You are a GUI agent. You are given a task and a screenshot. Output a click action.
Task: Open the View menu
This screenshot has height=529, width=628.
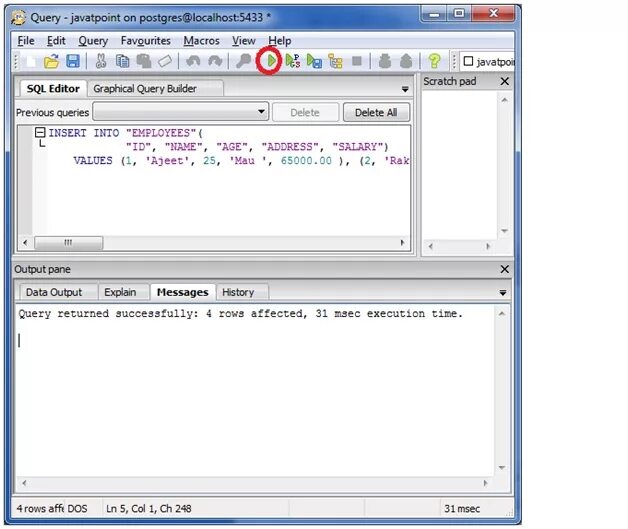[244, 41]
